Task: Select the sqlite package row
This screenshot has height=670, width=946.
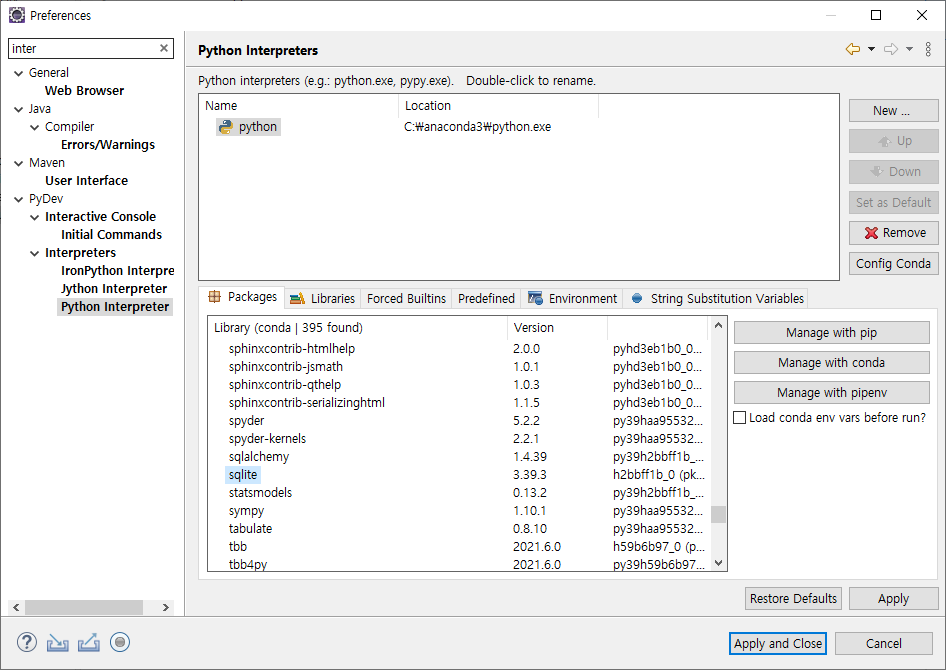Action: 243,475
